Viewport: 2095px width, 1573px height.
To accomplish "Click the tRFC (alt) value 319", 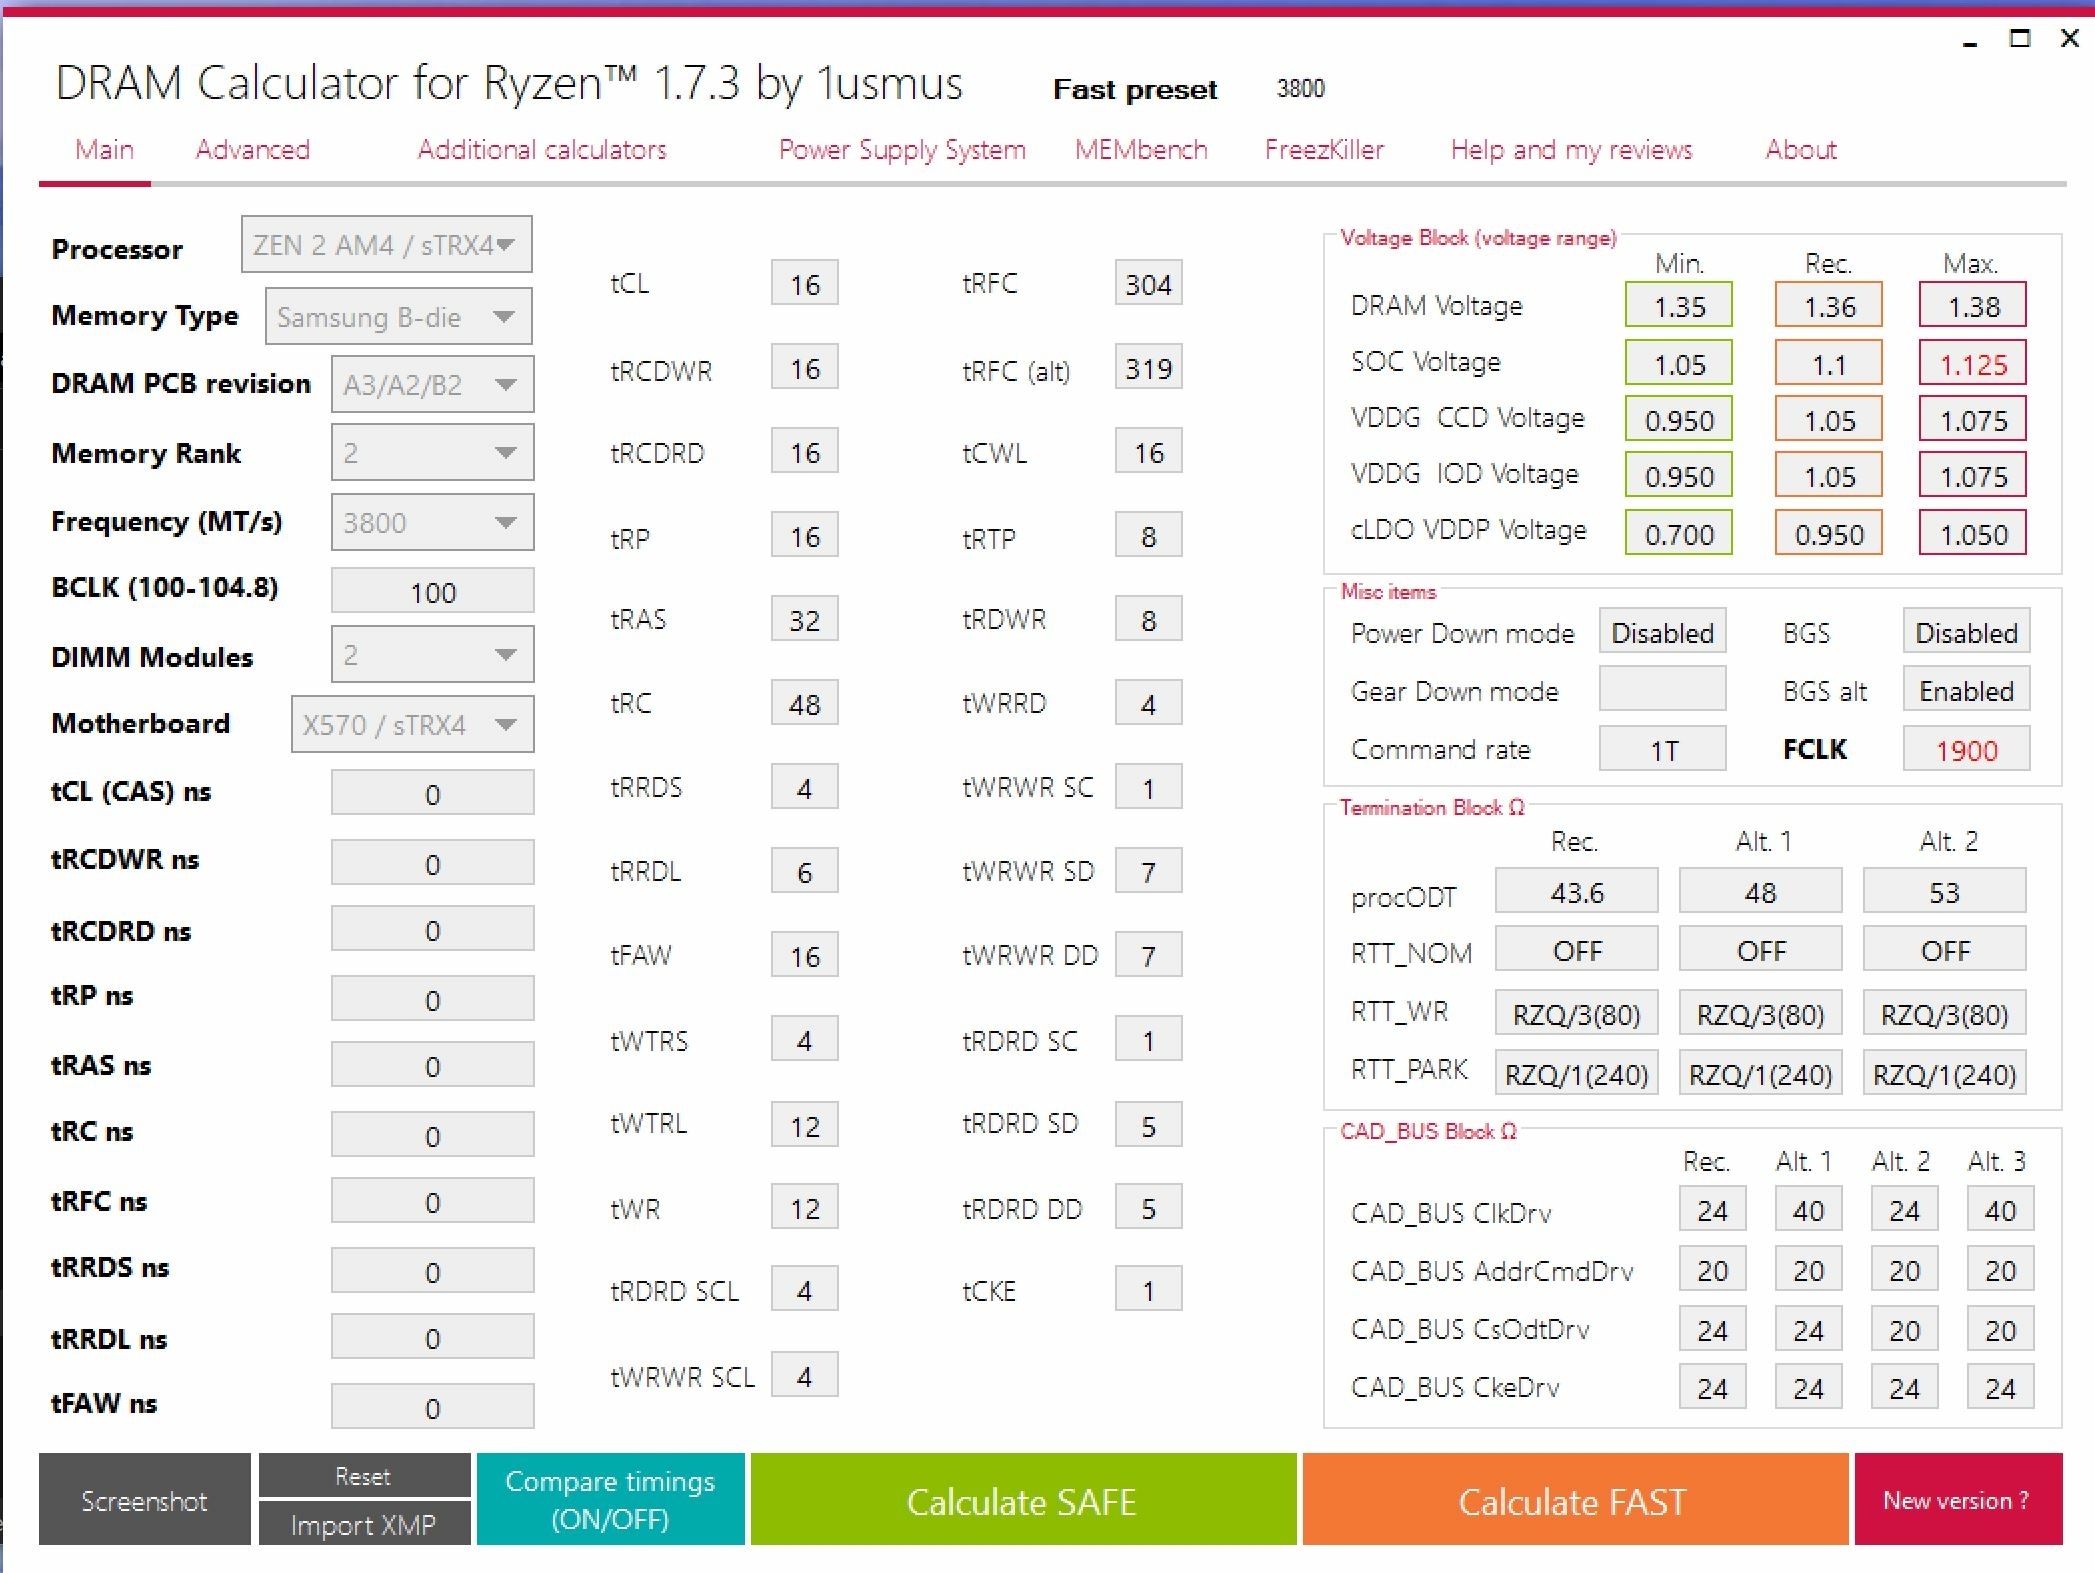I will [x=1148, y=368].
